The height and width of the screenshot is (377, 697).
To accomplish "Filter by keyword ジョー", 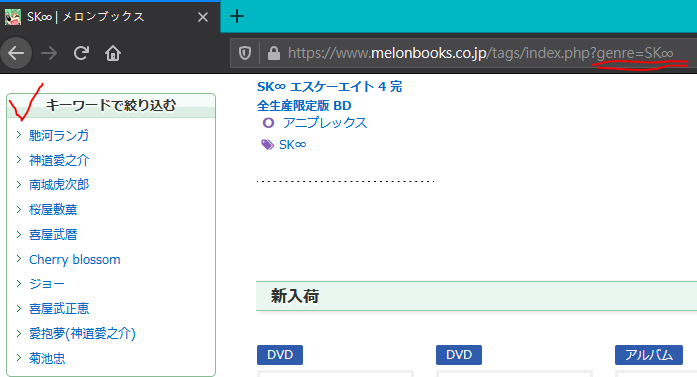I will click(x=47, y=284).
